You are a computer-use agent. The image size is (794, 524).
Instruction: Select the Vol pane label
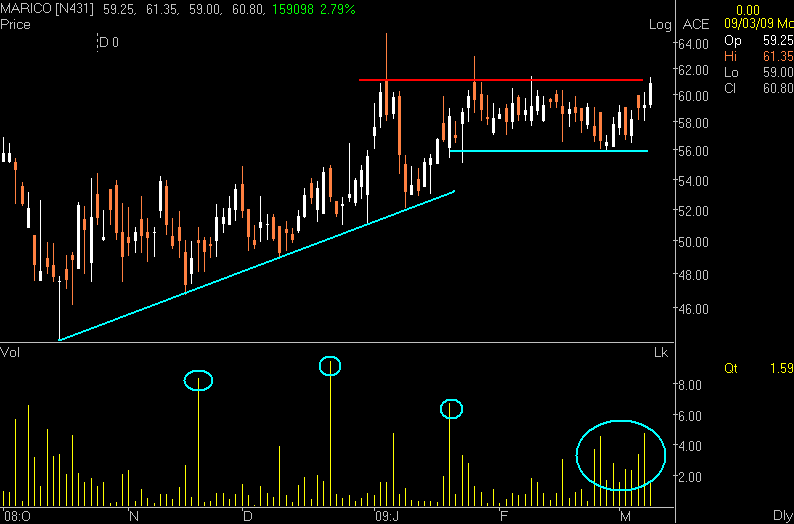[10, 352]
